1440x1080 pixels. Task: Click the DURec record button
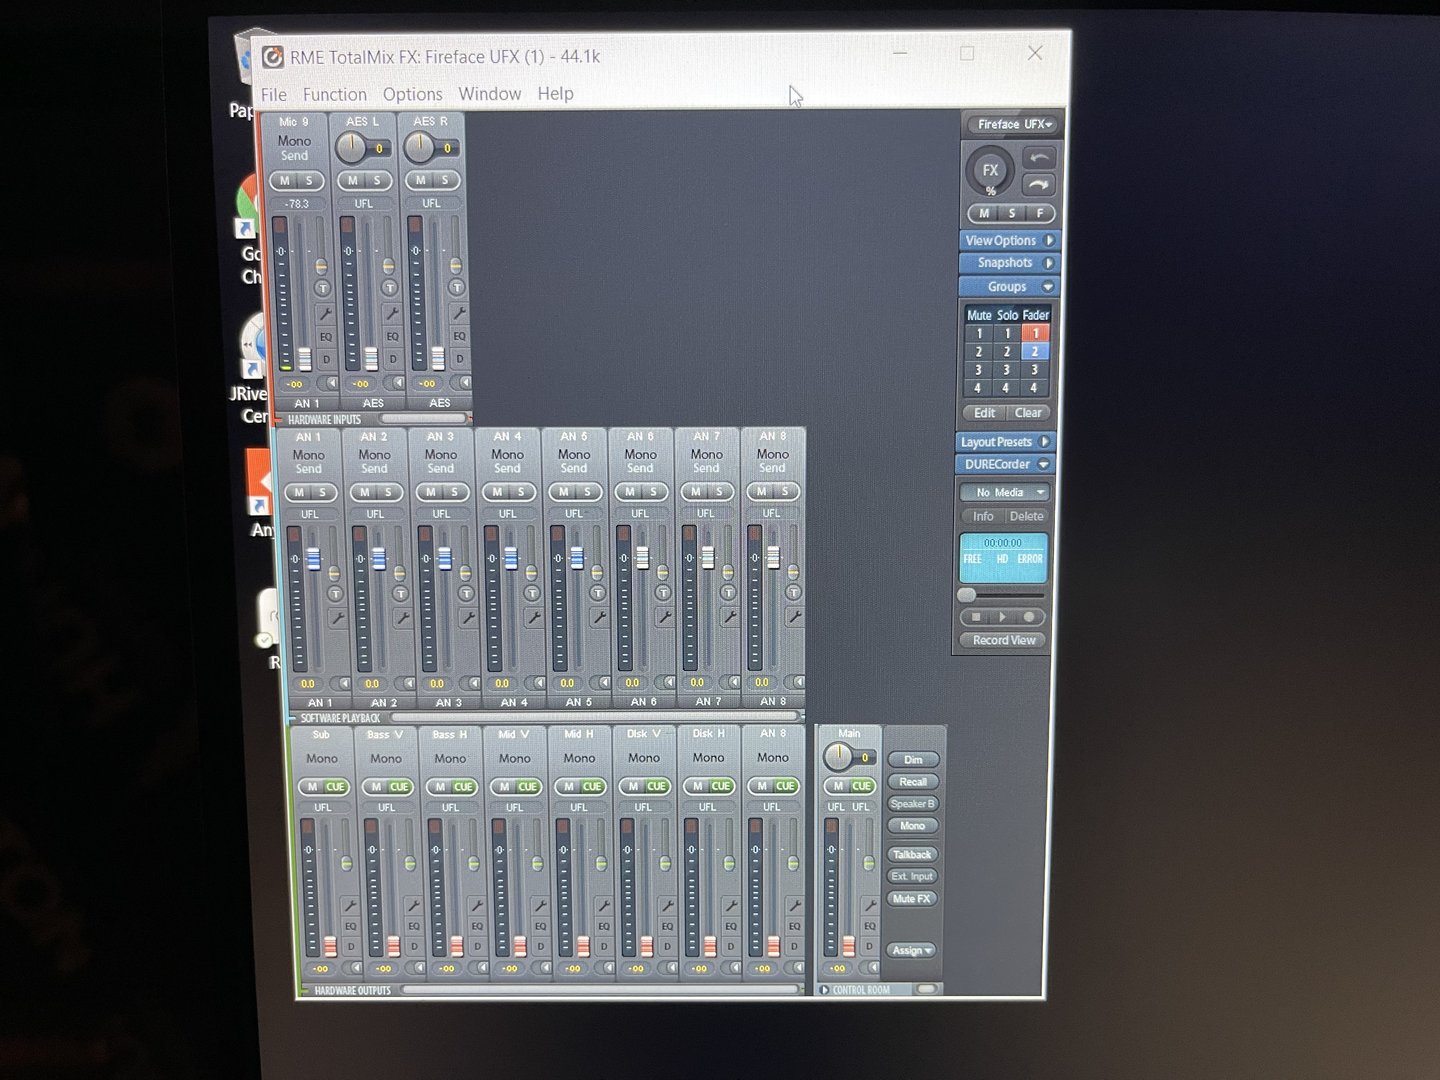[1028, 617]
